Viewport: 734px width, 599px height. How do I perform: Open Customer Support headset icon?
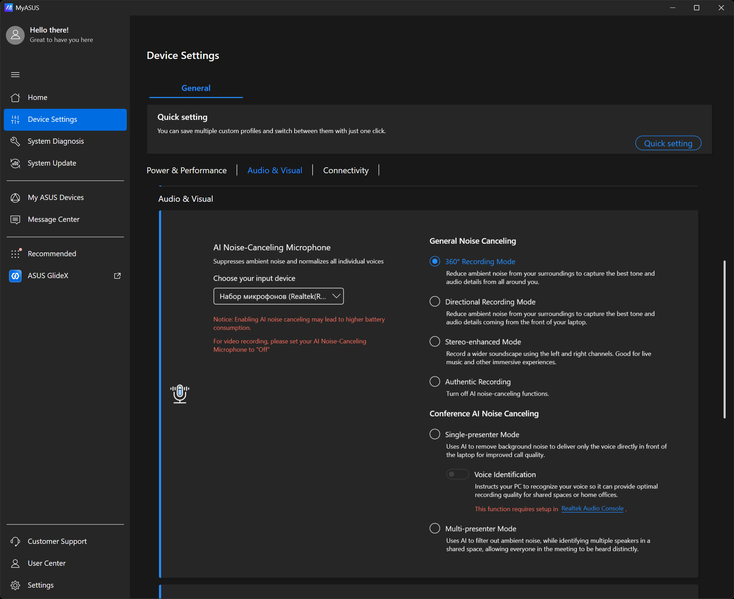click(x=15, y=541)
